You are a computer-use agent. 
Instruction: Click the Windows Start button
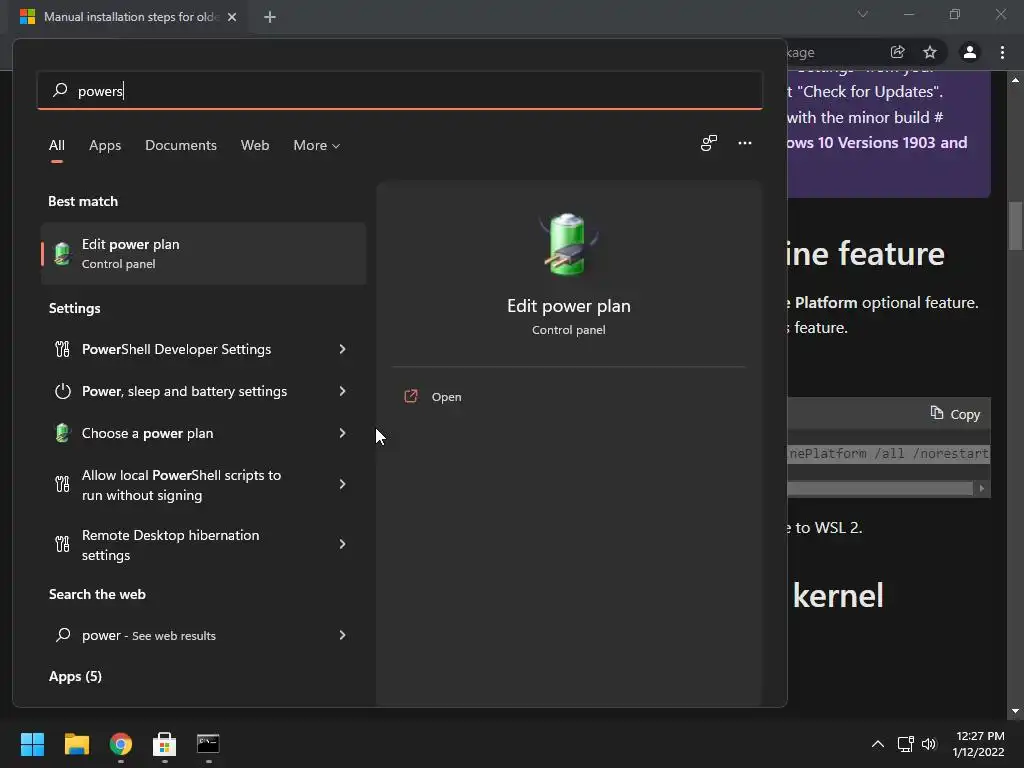[x=32, y=744]
